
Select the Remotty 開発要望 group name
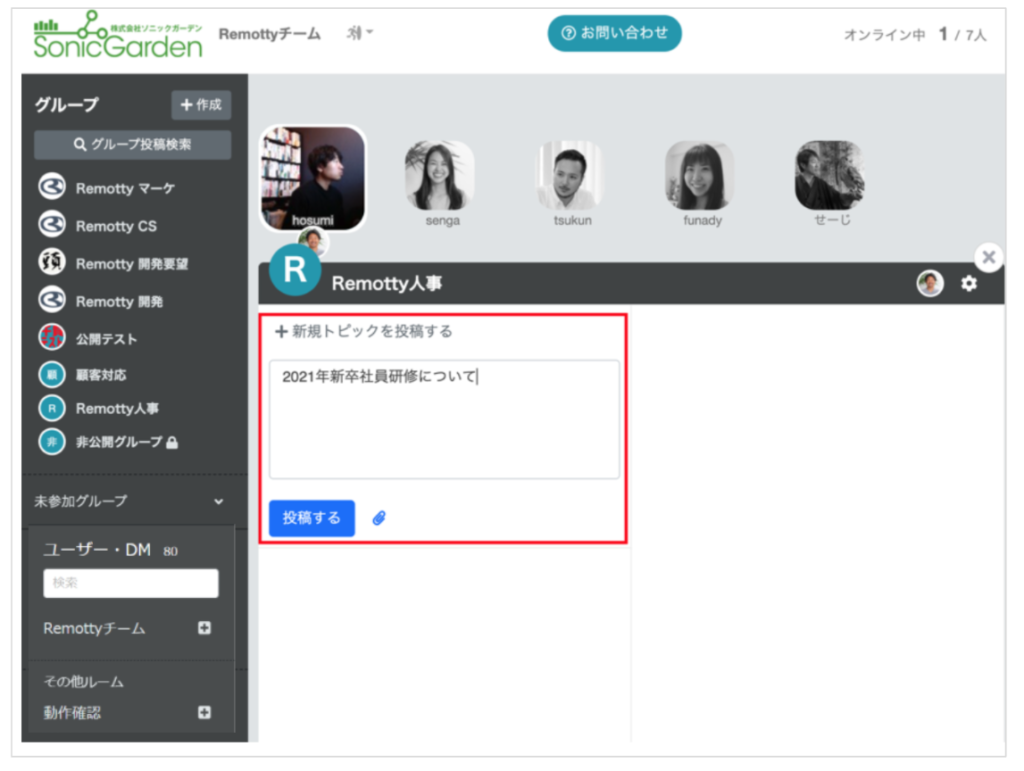[x=132, y=264]
